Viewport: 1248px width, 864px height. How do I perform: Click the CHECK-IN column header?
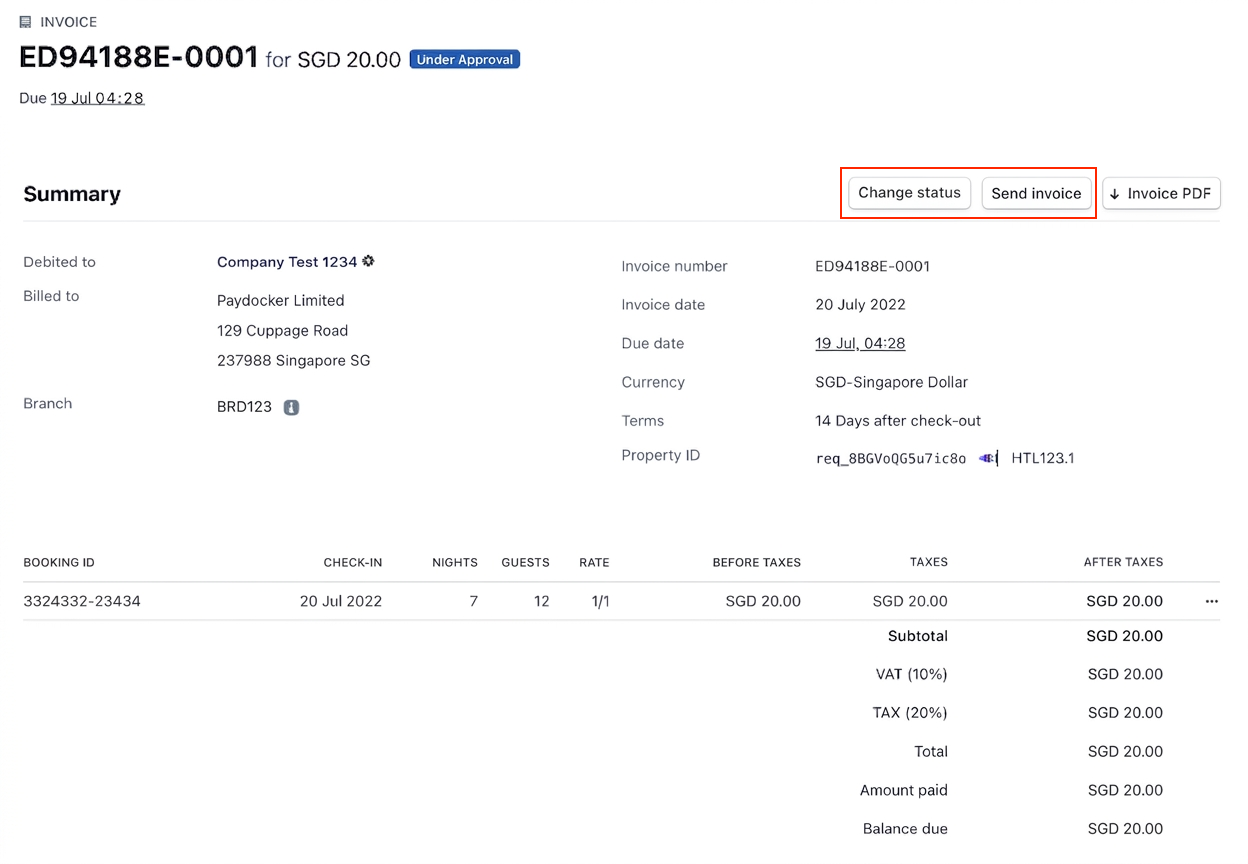(x=352, y=562)
